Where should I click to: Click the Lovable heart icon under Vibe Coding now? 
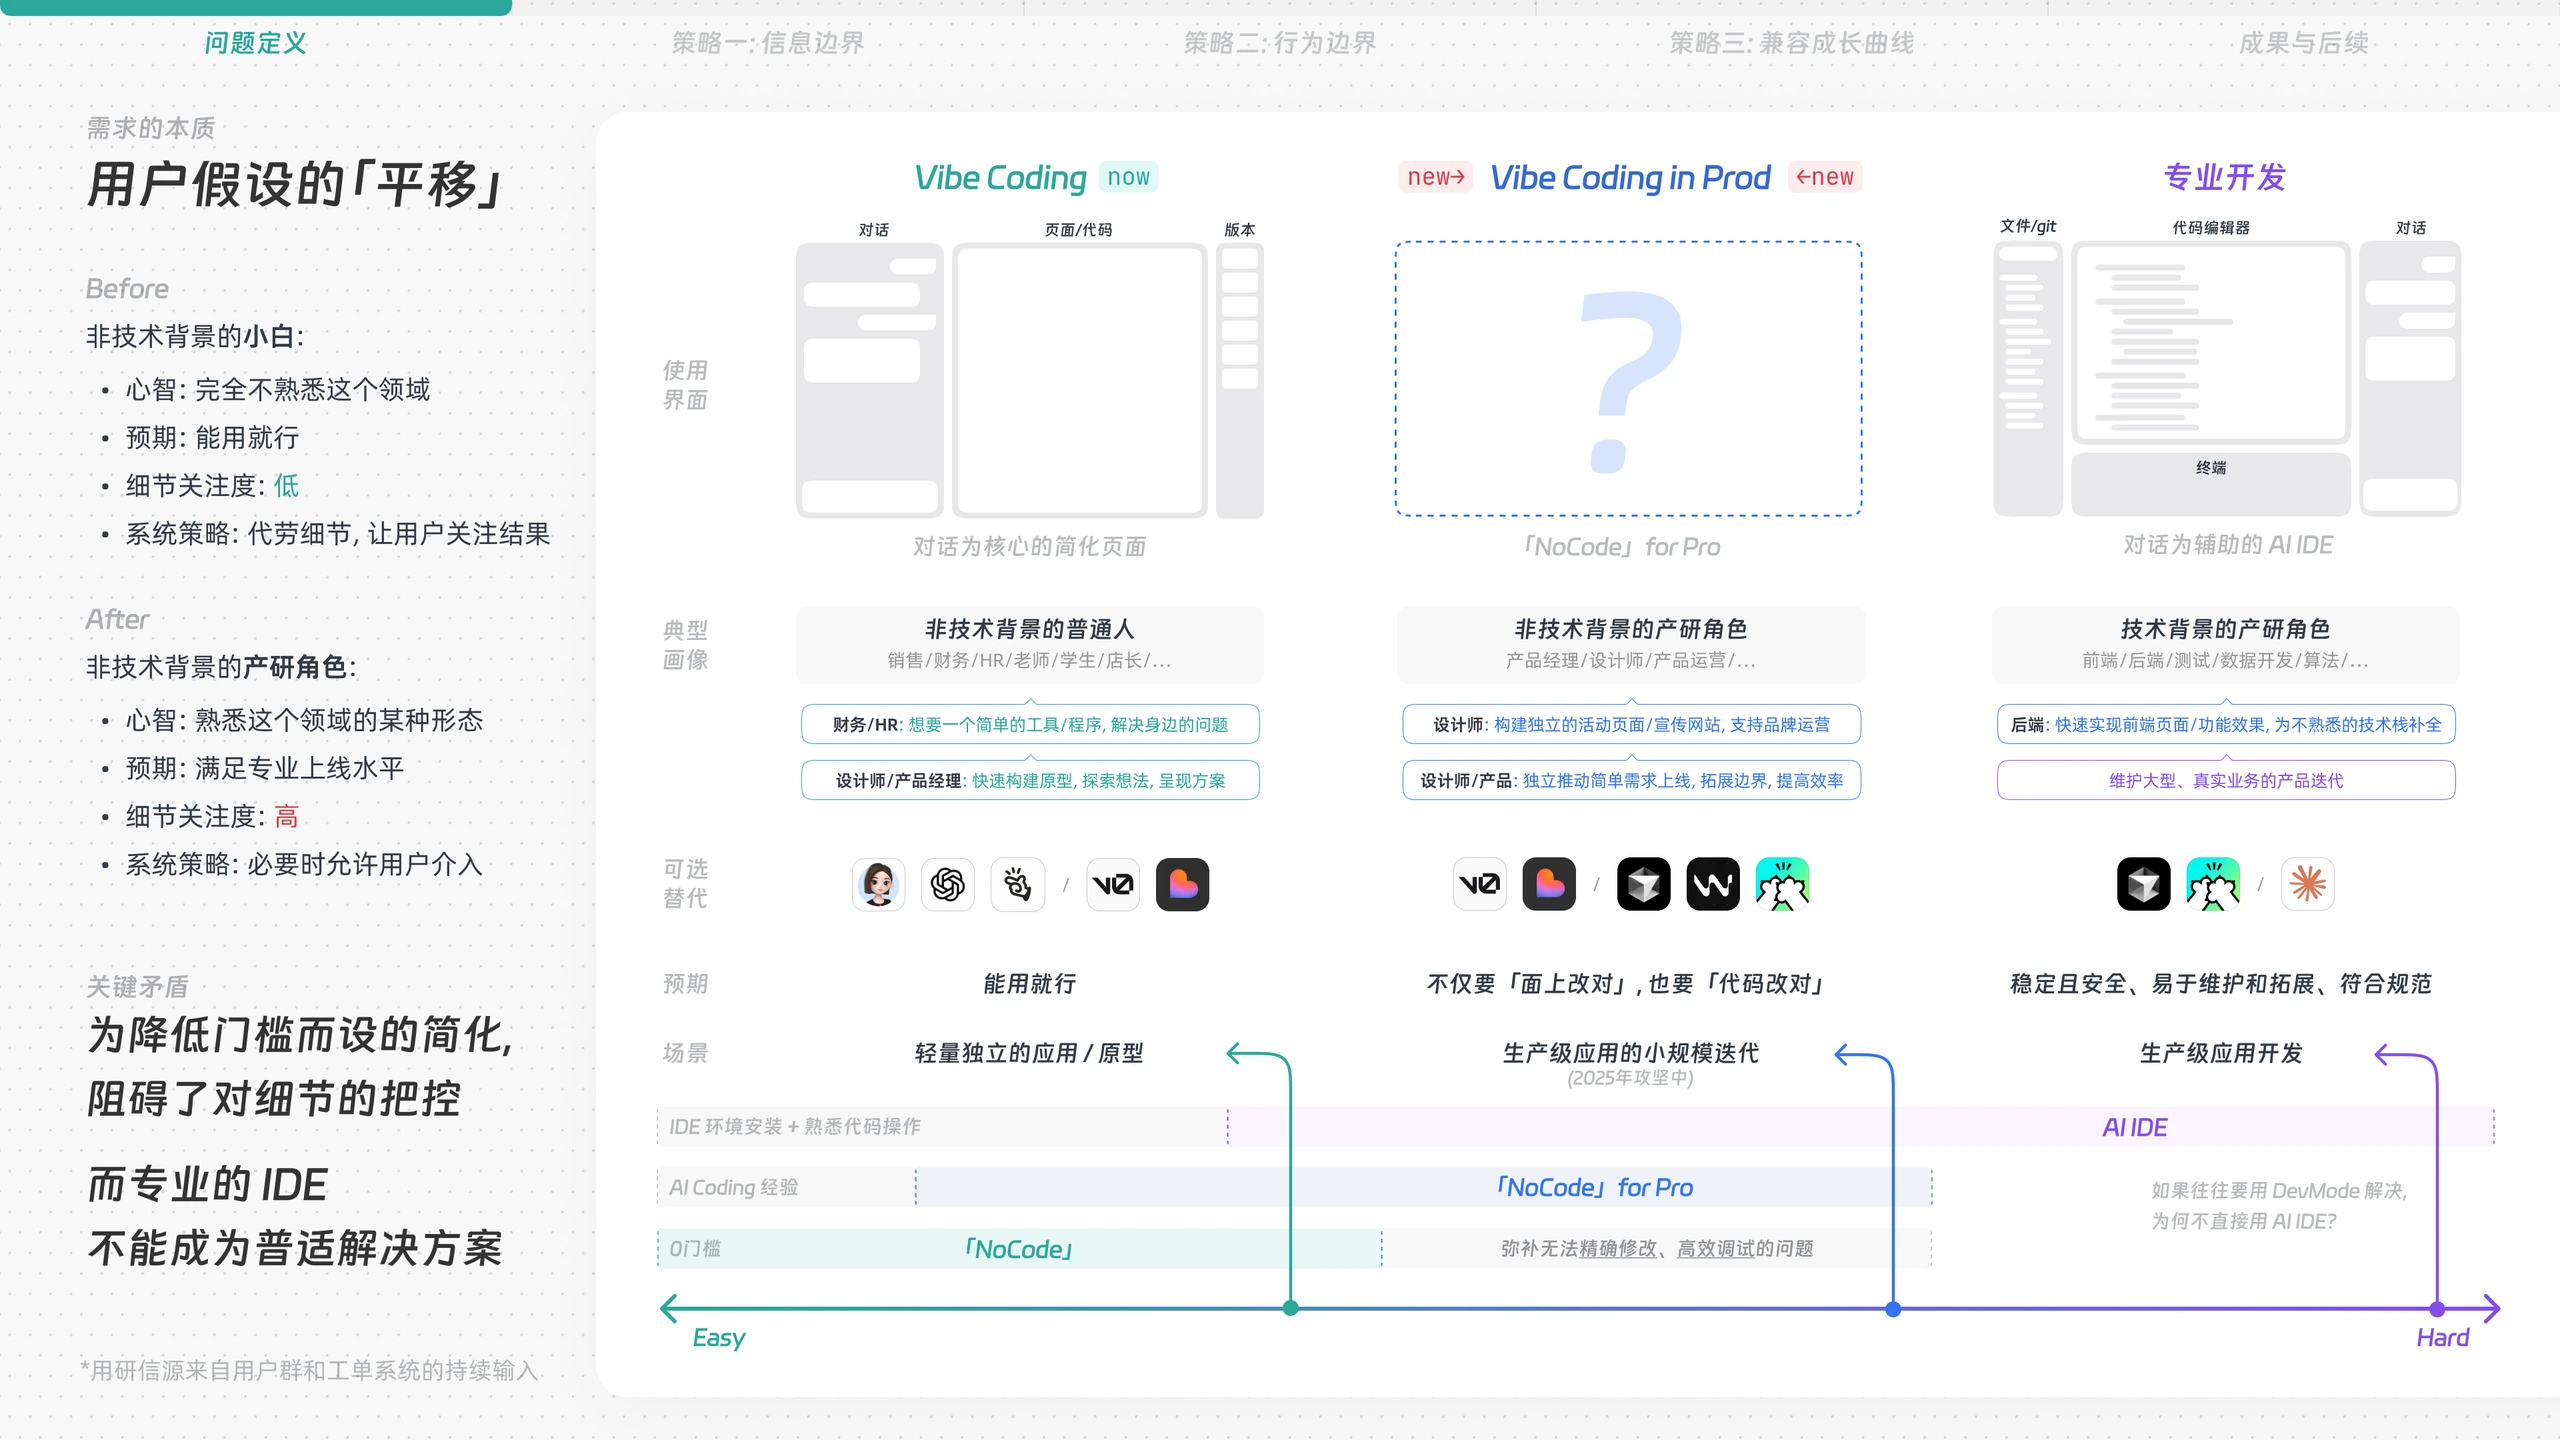(x=1183, y=884)
